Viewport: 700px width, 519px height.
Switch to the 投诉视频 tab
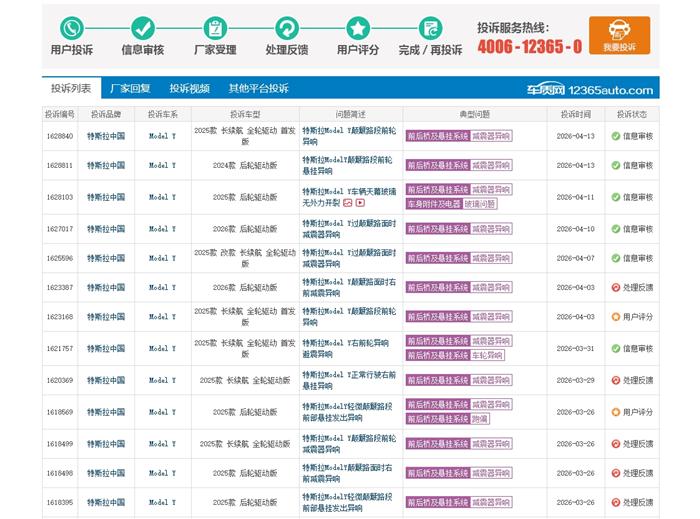(189, 89)
